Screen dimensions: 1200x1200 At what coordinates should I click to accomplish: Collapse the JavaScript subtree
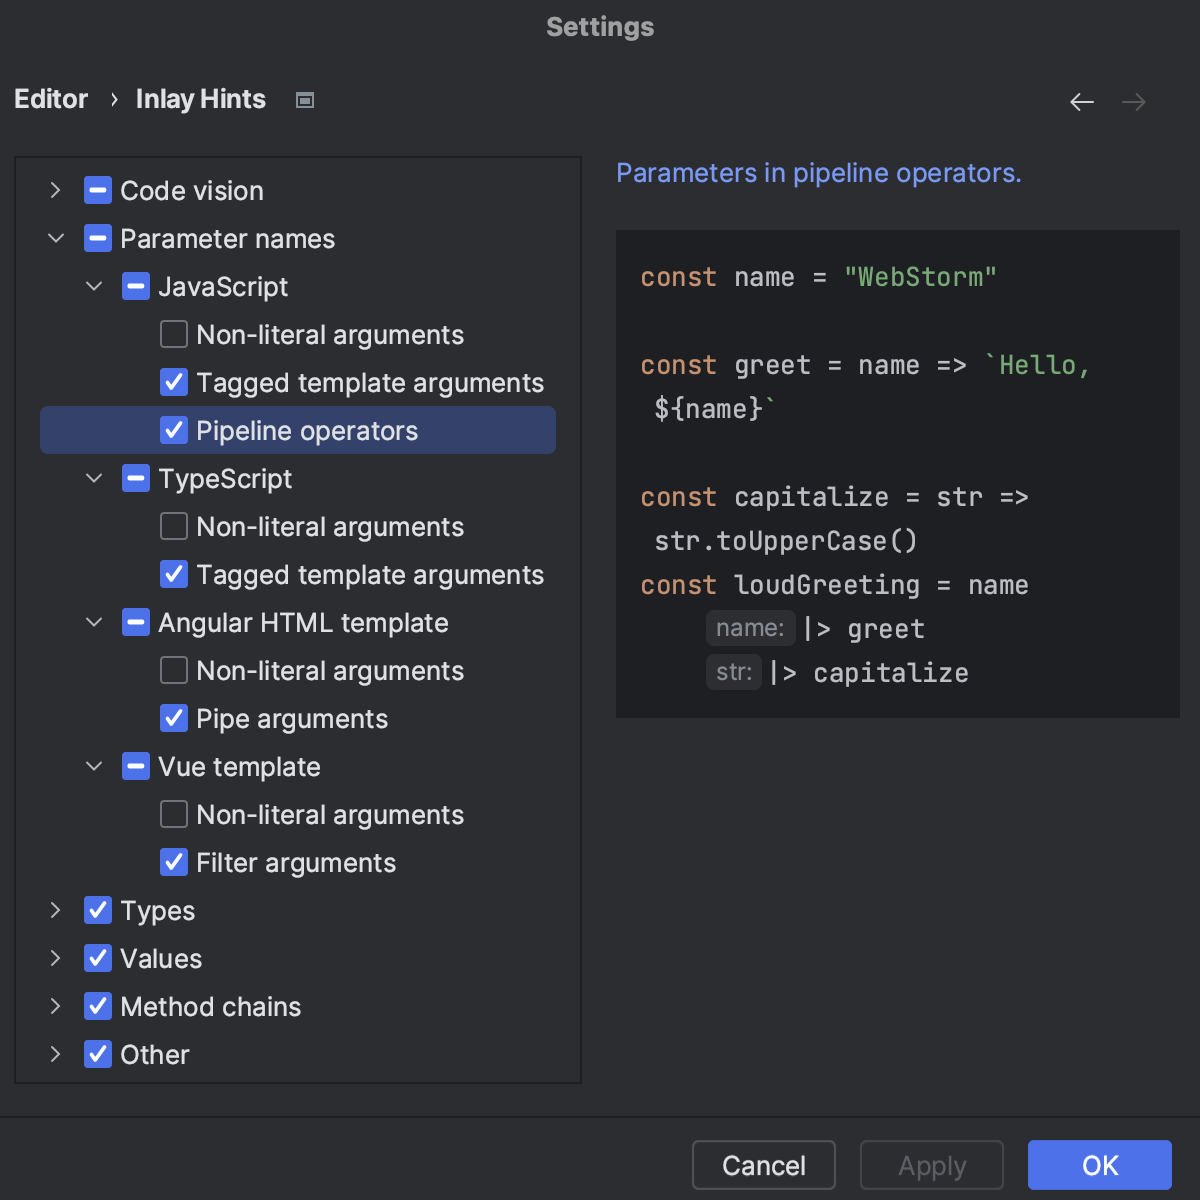click(93, 286)
